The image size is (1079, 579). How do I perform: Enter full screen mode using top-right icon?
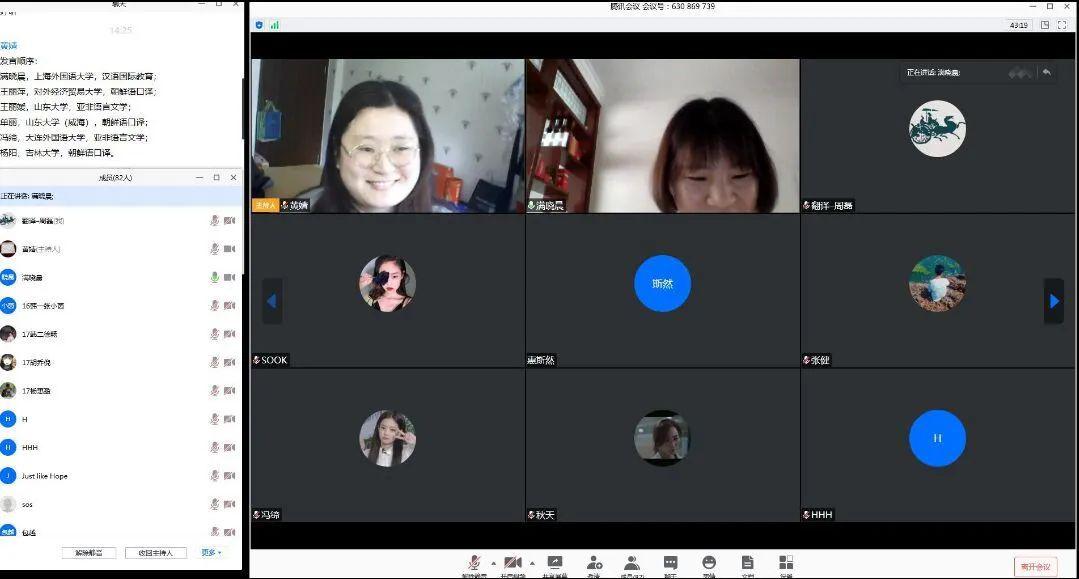click(1064, 25)
